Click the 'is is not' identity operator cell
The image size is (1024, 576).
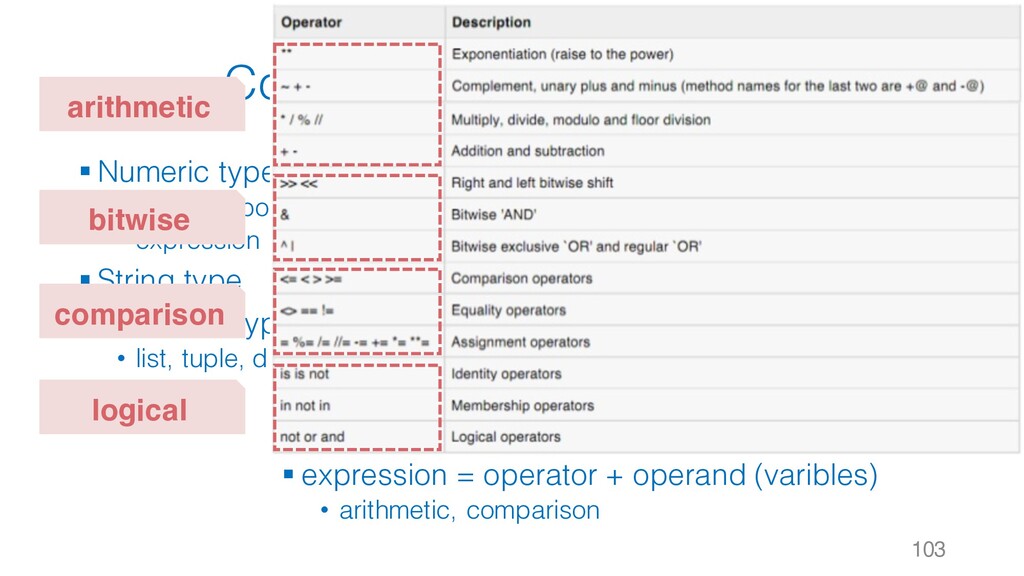point(304,374)
